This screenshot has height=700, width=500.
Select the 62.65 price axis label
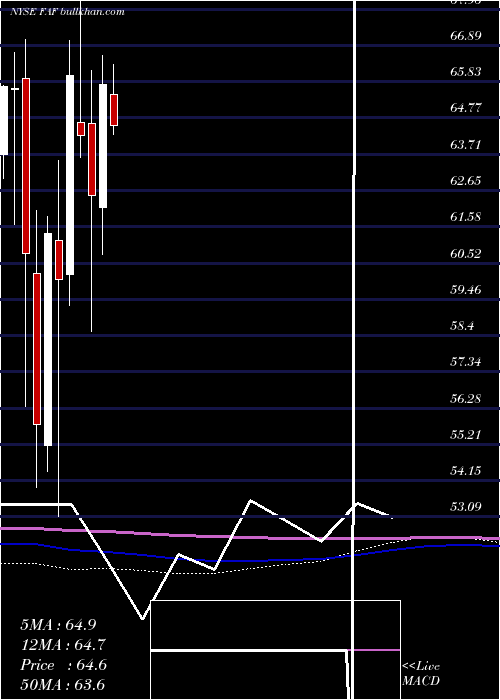coord(466,181)
